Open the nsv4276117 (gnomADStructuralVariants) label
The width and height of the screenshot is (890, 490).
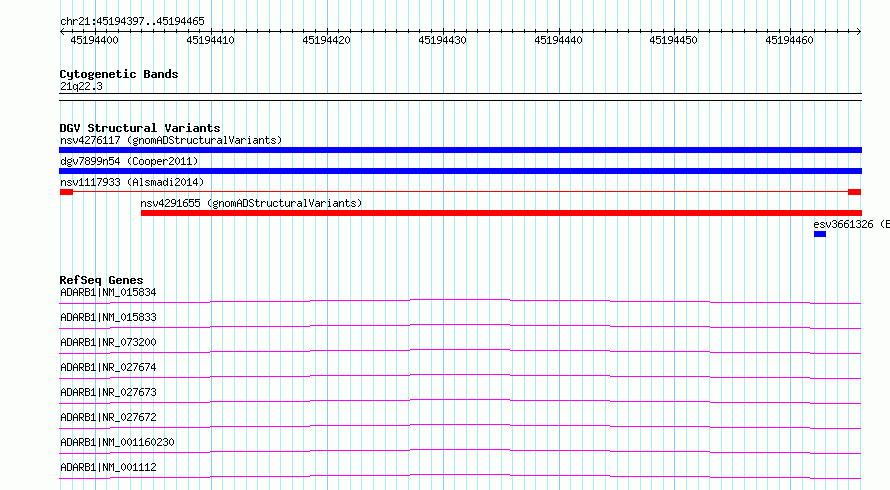pyautogui.click(x=171, y=140)
